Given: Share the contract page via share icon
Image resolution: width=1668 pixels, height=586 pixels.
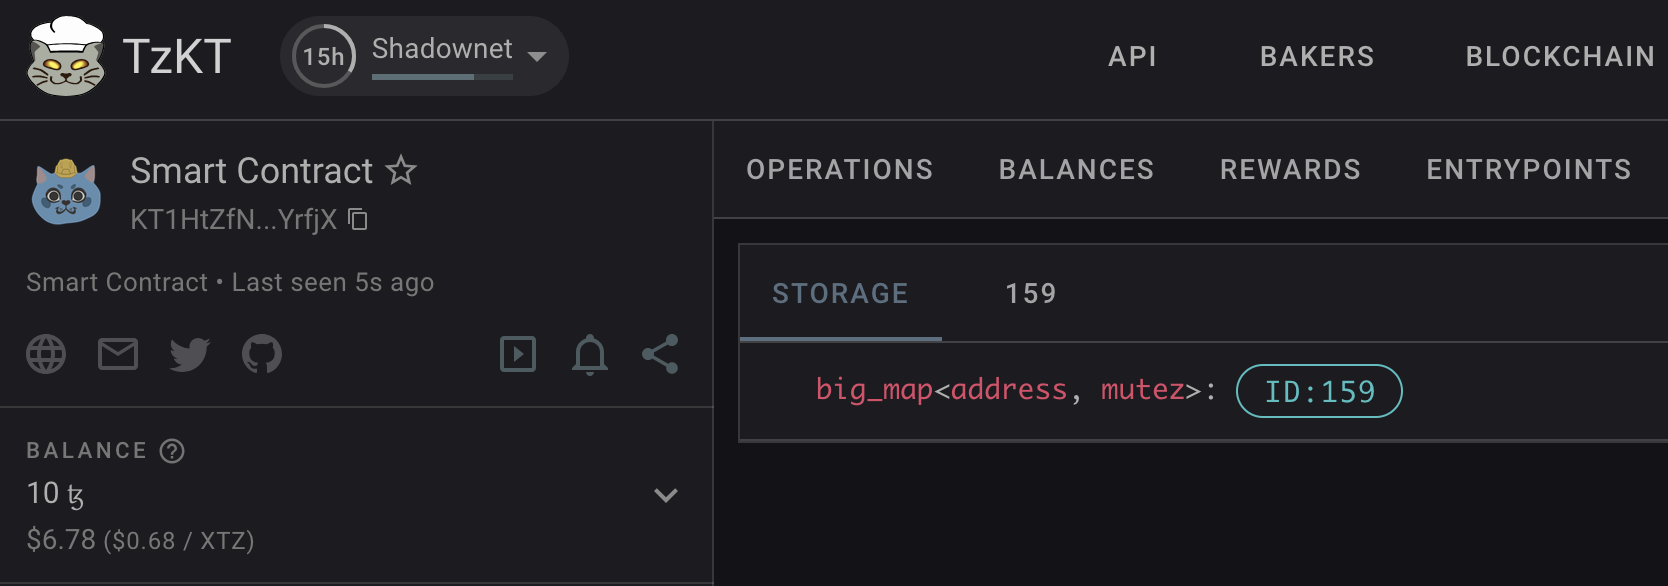Looking at the screenshot, I should (660, 354).
